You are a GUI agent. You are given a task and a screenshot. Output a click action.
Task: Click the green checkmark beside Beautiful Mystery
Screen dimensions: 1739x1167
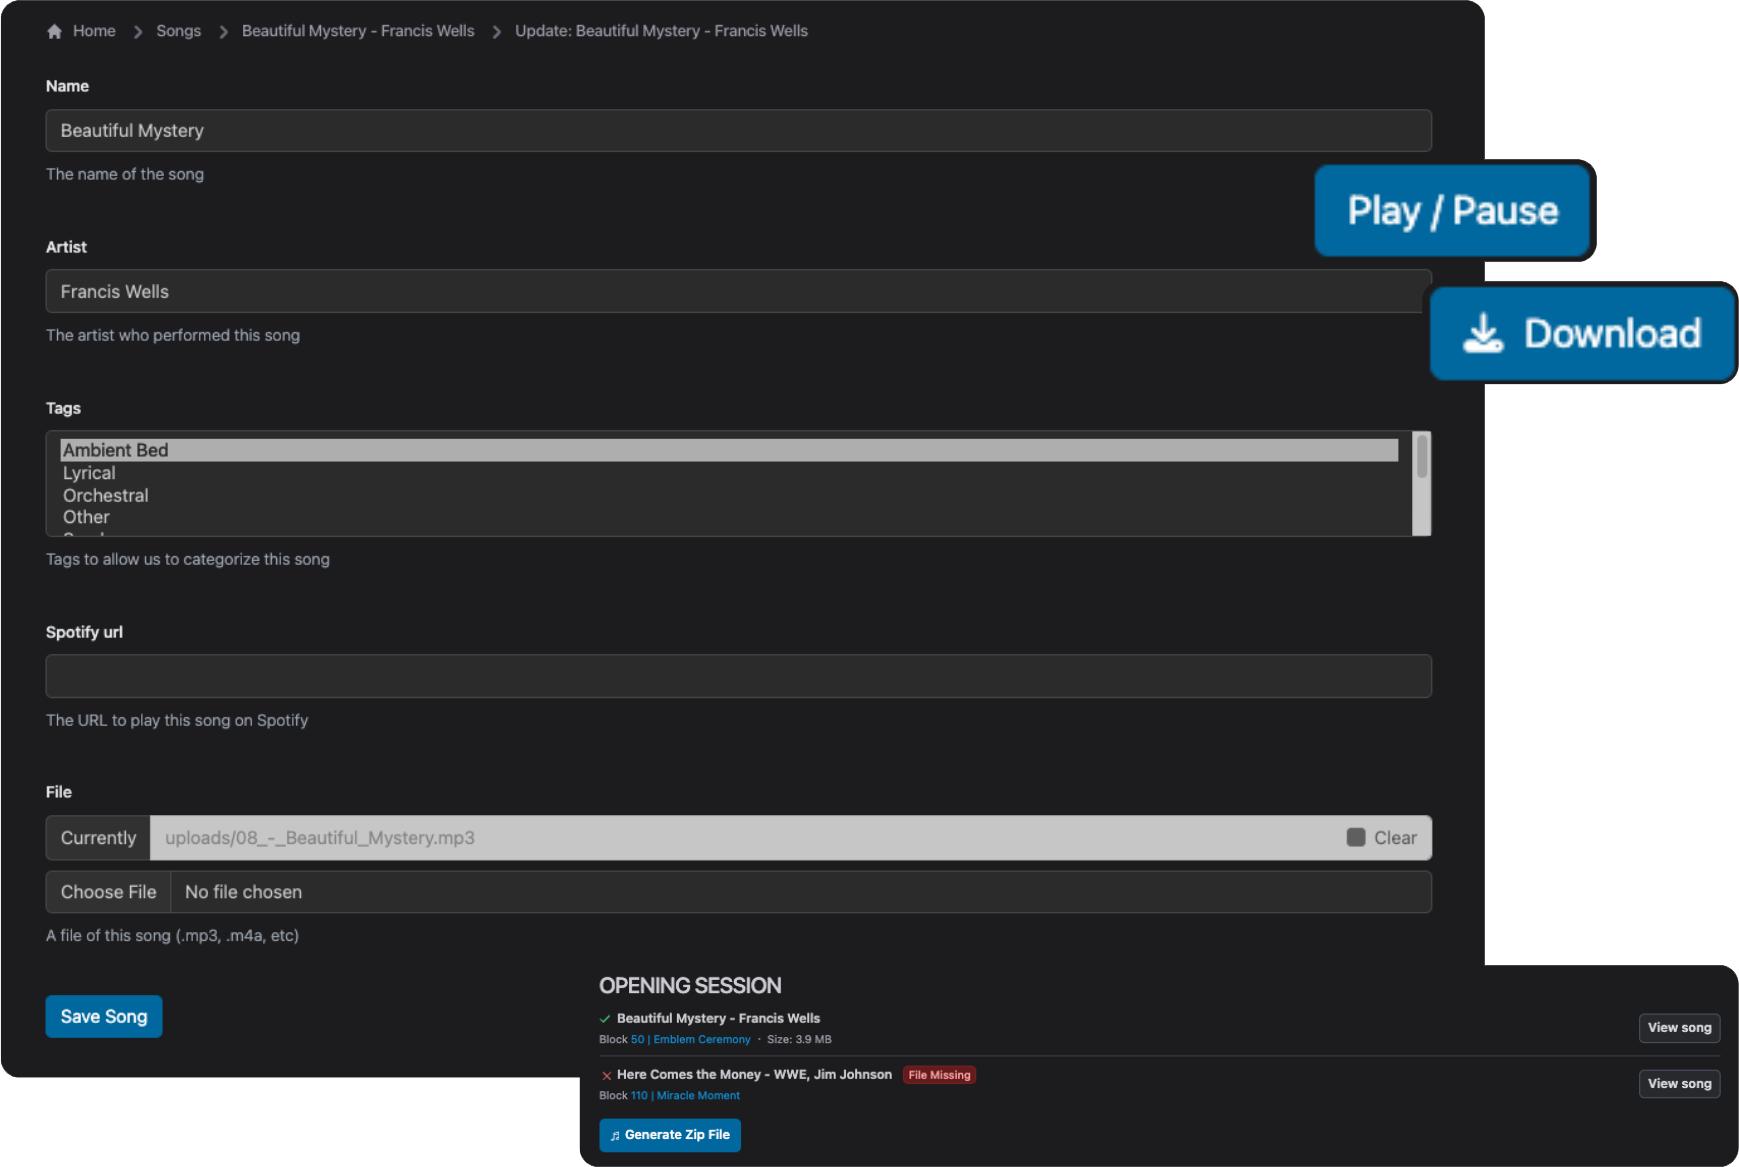605,1019
